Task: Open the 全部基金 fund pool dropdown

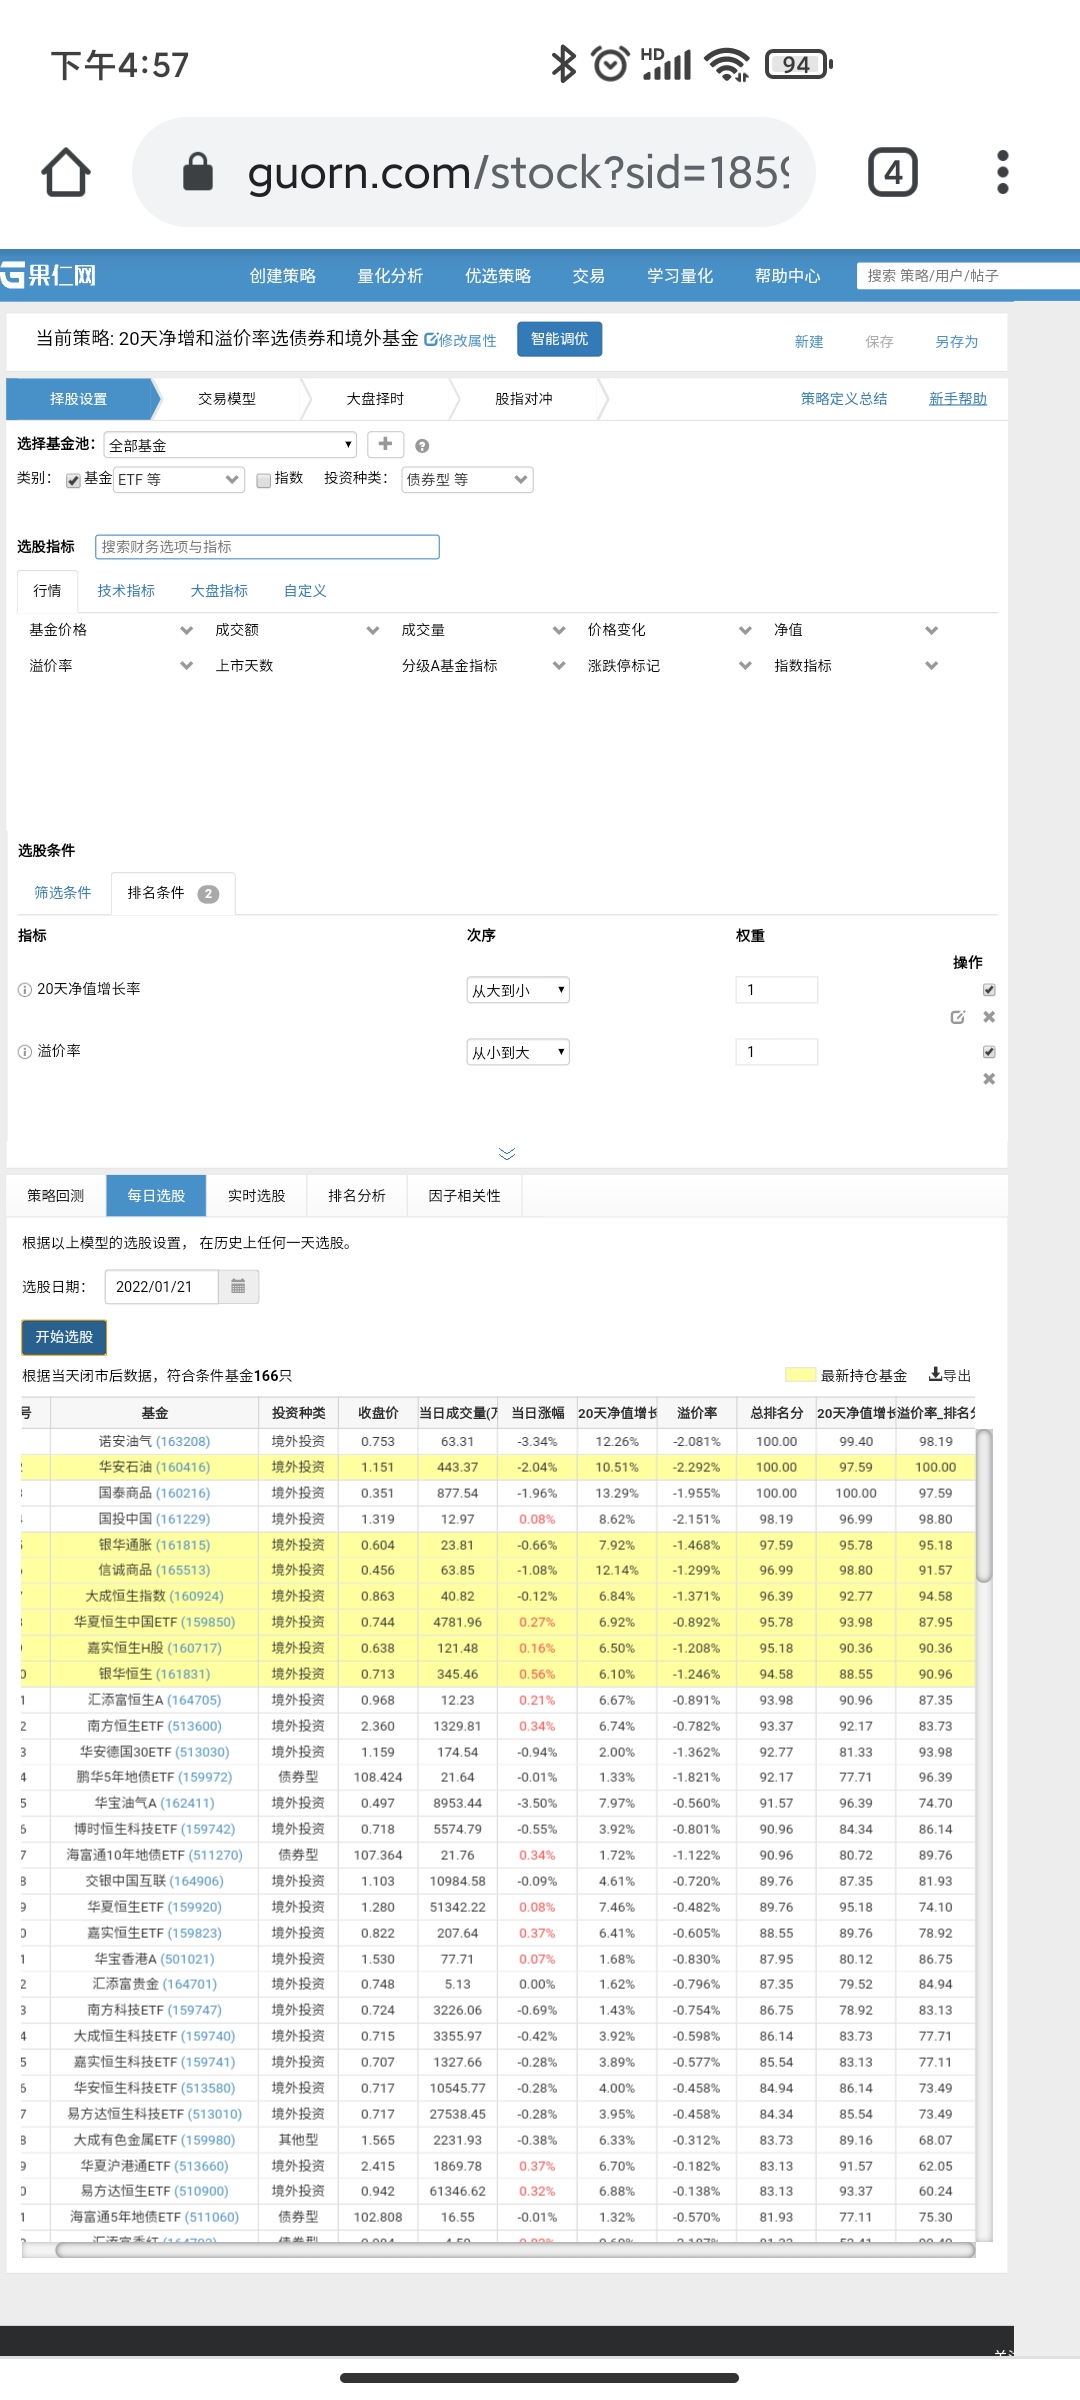Action: click(x=230, y=445)
